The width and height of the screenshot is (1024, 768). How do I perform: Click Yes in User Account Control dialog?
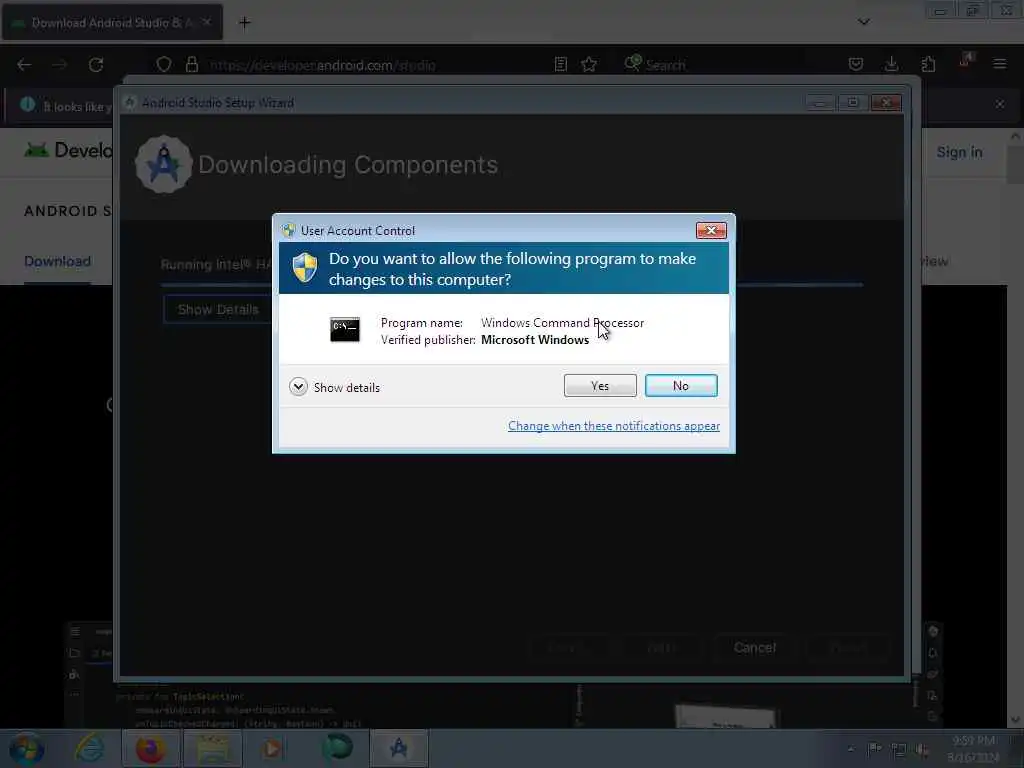[x=600, y=386]
